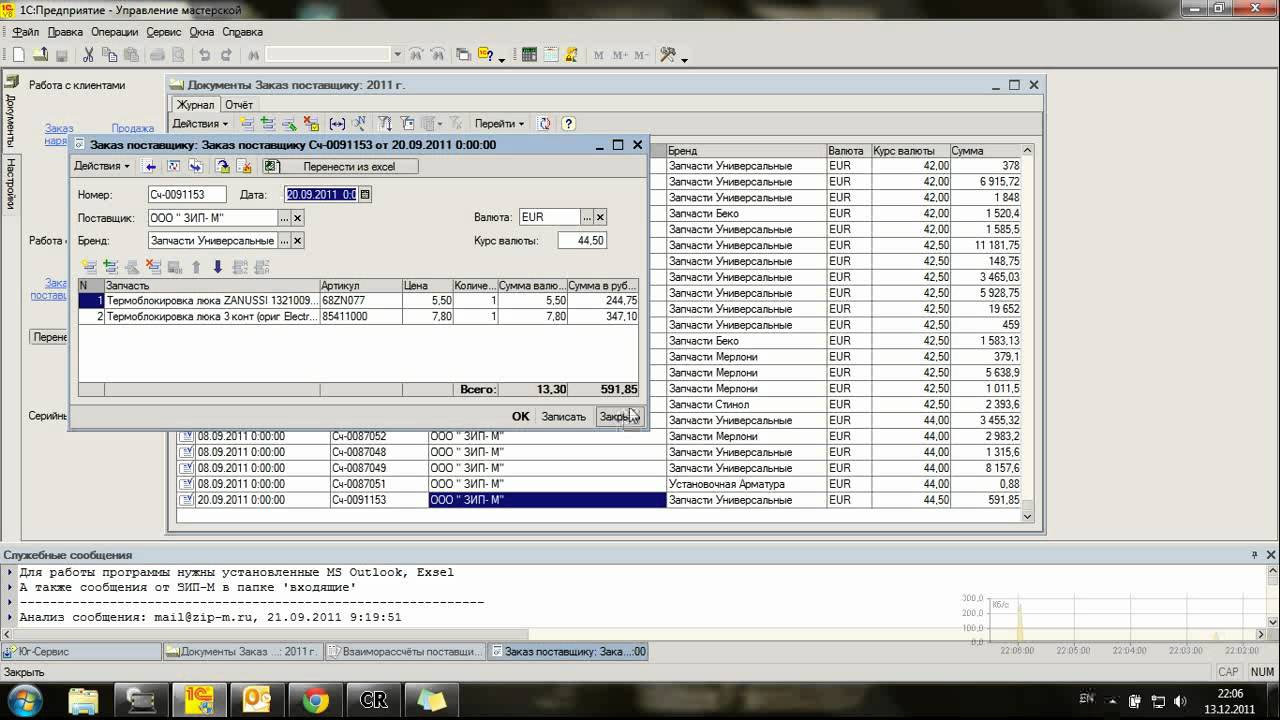Open the Правка menu
Screen dimensions: 1280x720
65,32
